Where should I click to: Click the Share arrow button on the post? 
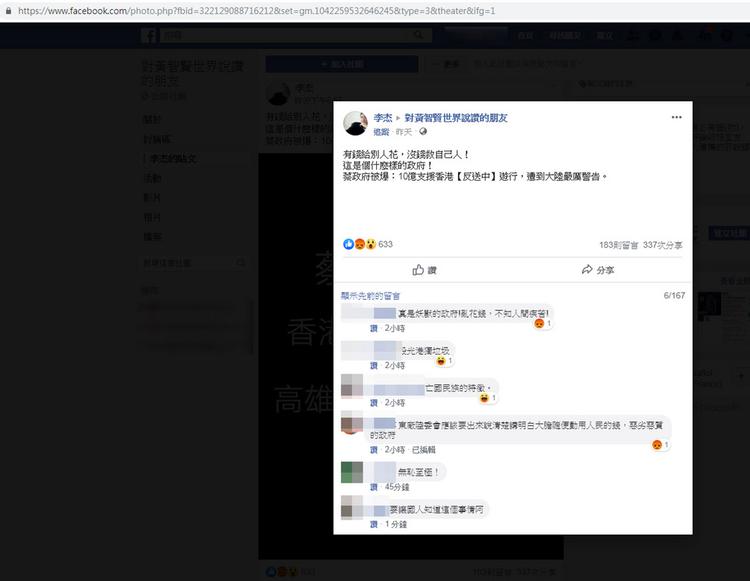[598, 270]
